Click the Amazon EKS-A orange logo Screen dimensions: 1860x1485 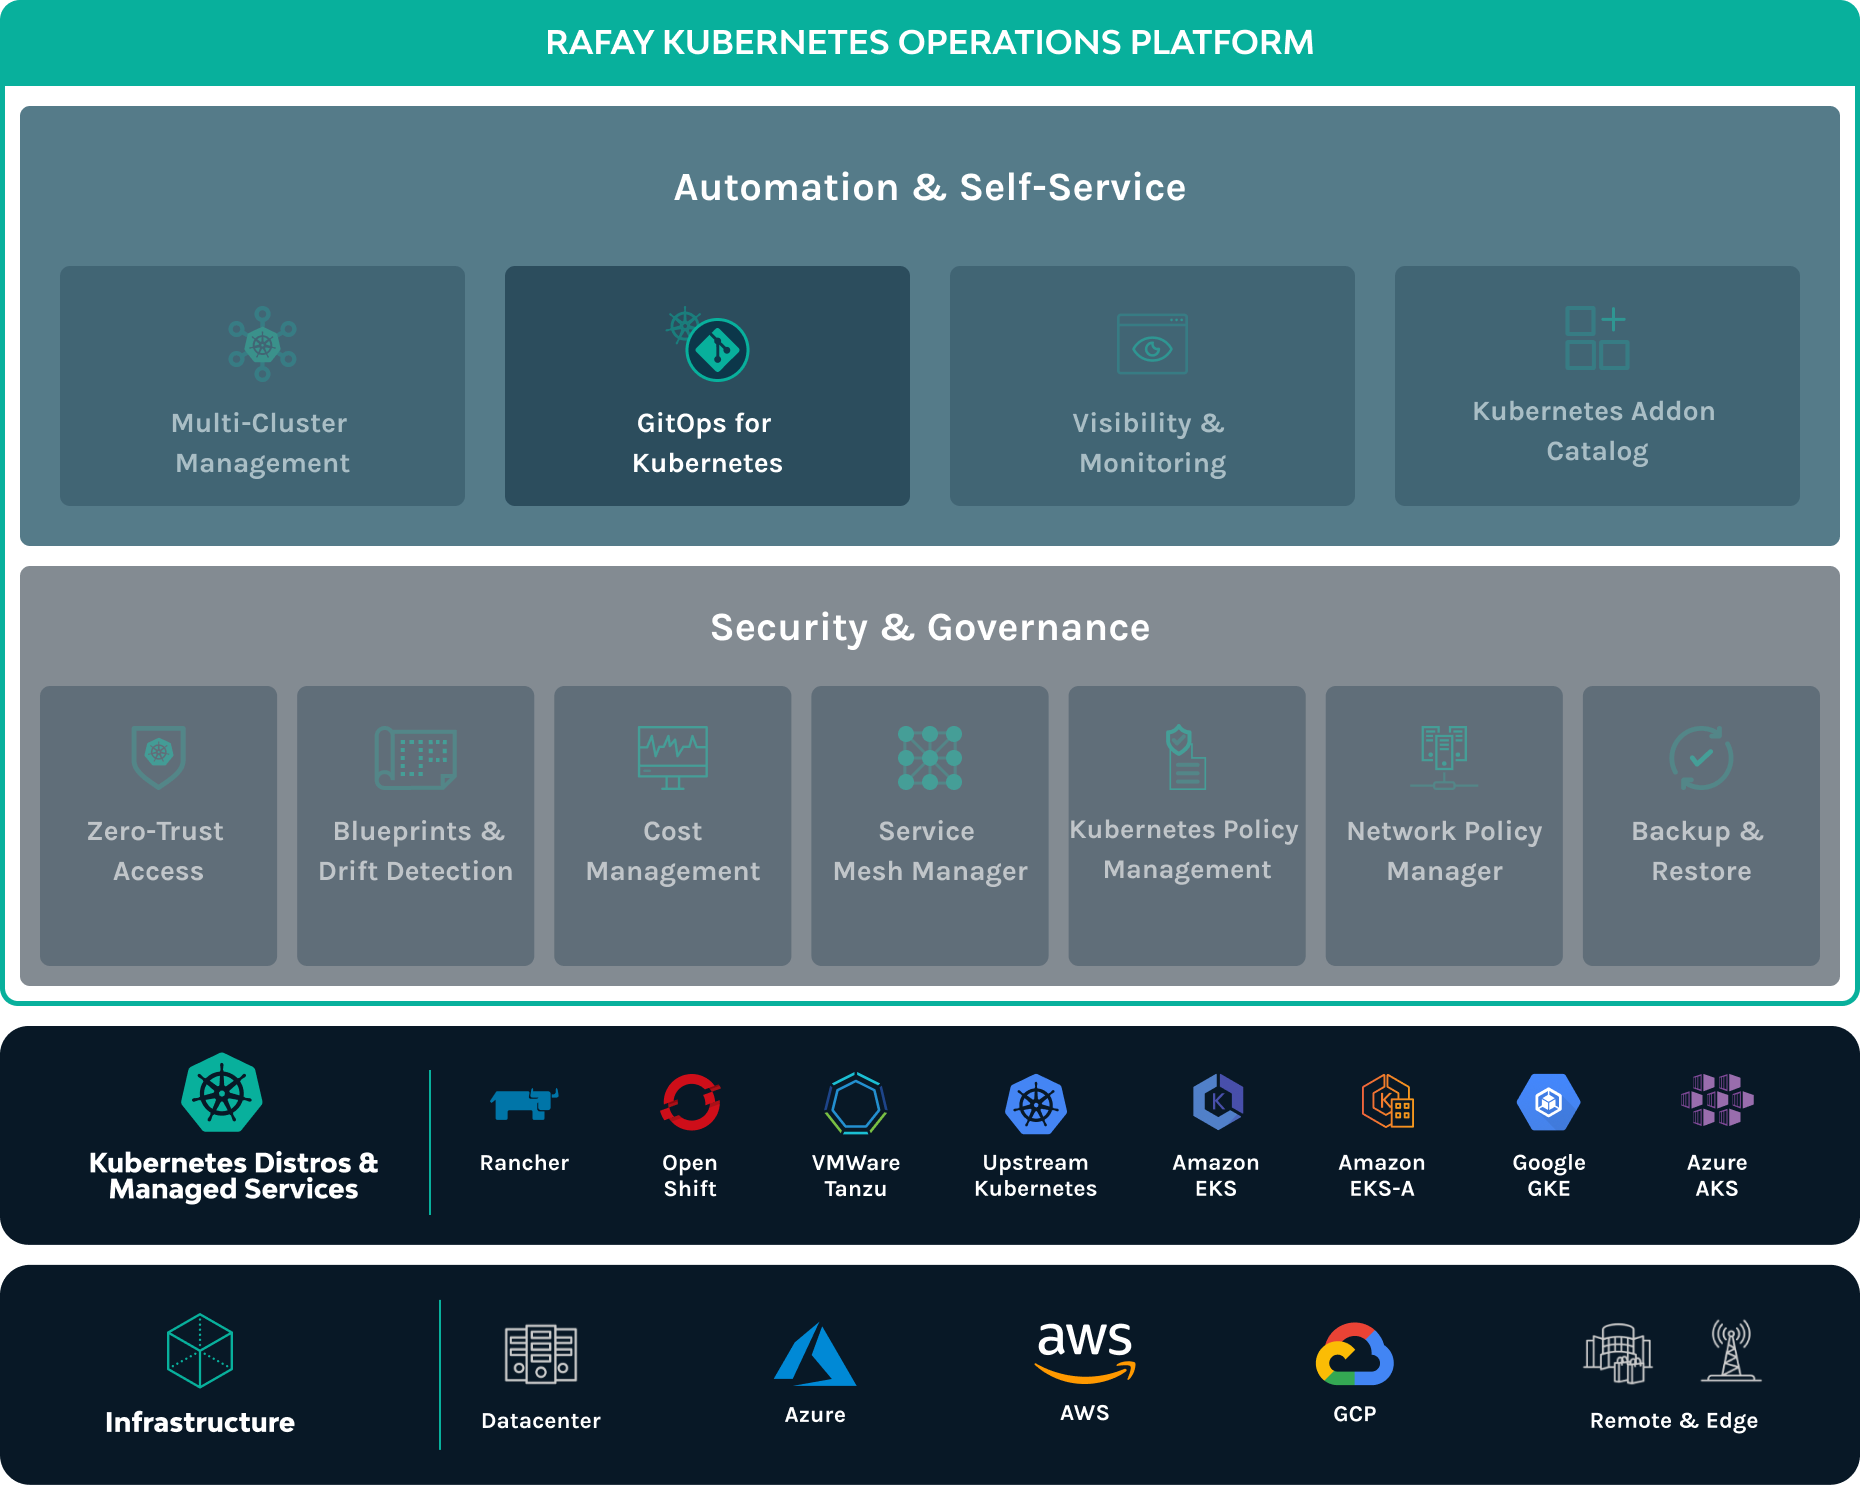pyautogui.click(x=1387, y=1101)
